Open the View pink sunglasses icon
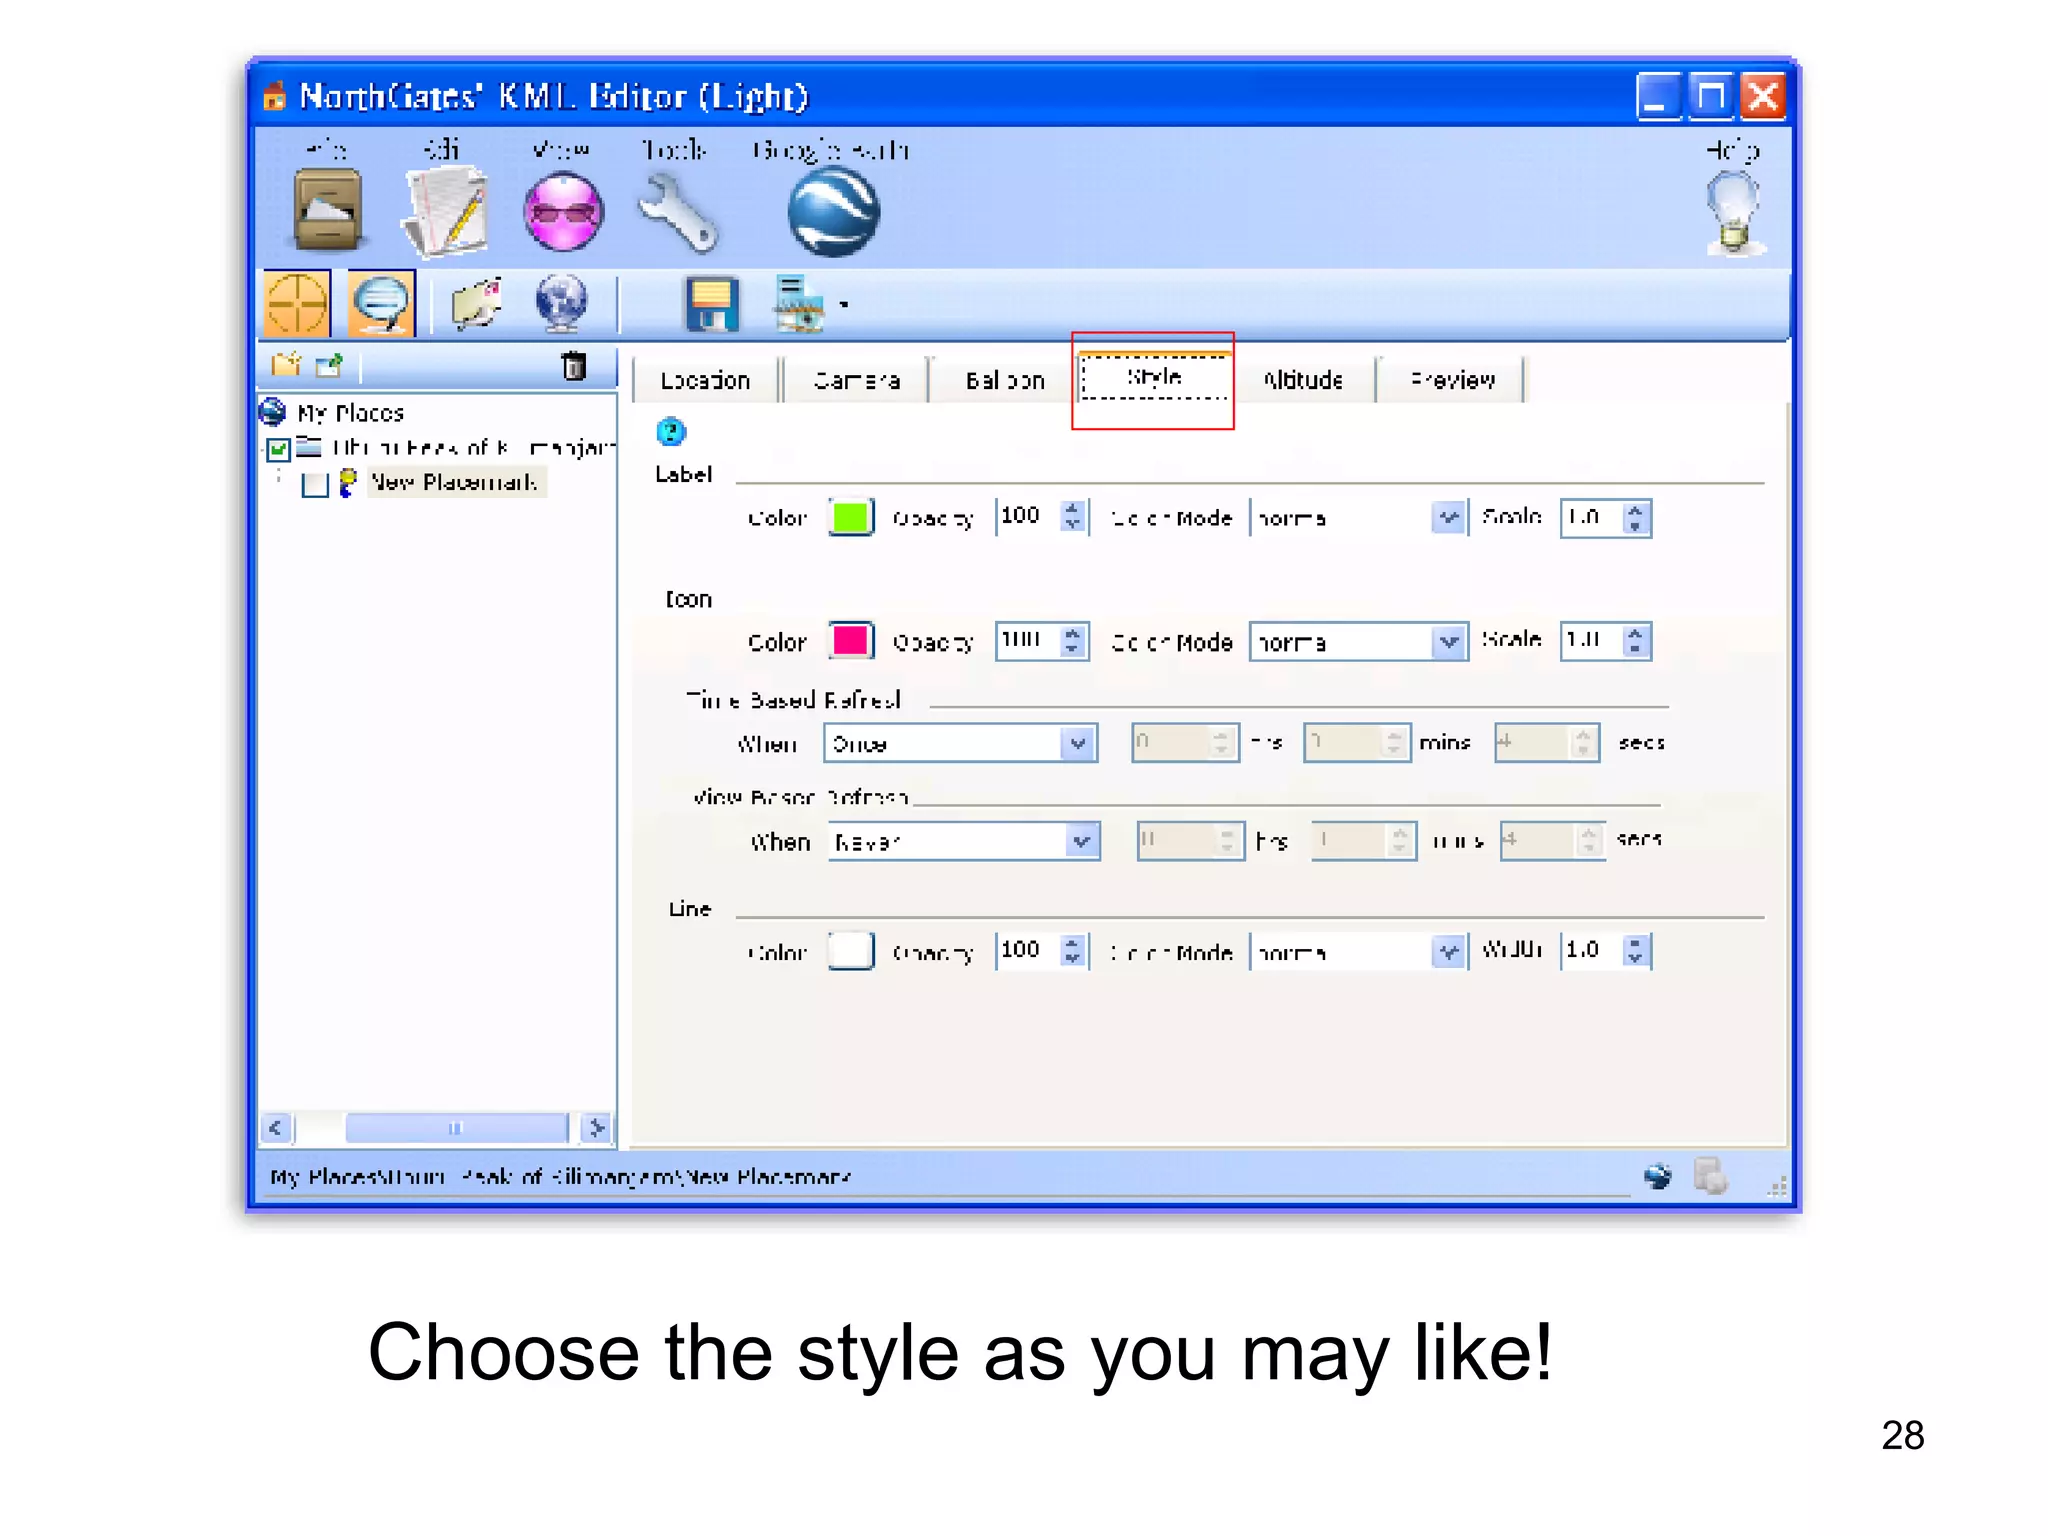Viewport: 2048px width, 1536px height. [x=564, y=211]
